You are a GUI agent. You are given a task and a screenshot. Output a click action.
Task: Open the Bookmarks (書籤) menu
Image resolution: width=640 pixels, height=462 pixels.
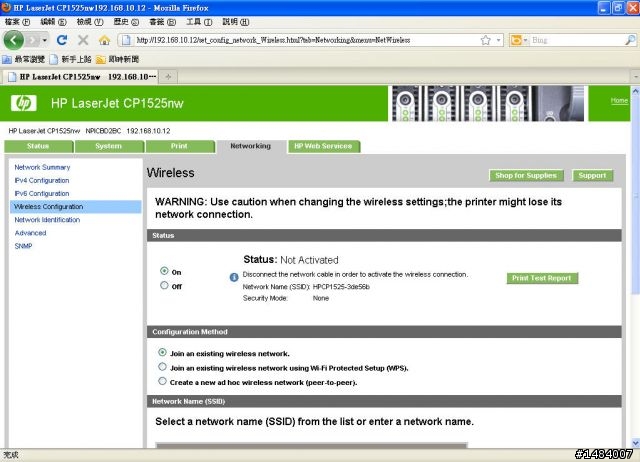pos(162,22)
